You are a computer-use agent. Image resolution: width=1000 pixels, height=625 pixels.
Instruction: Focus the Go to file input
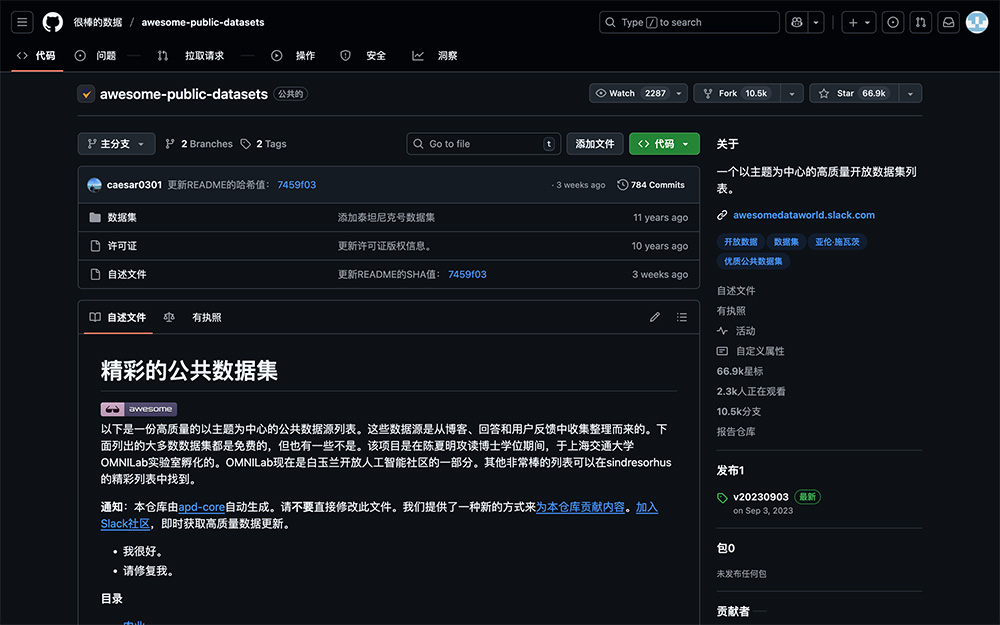pyautogui.click(x=483, y=143)
